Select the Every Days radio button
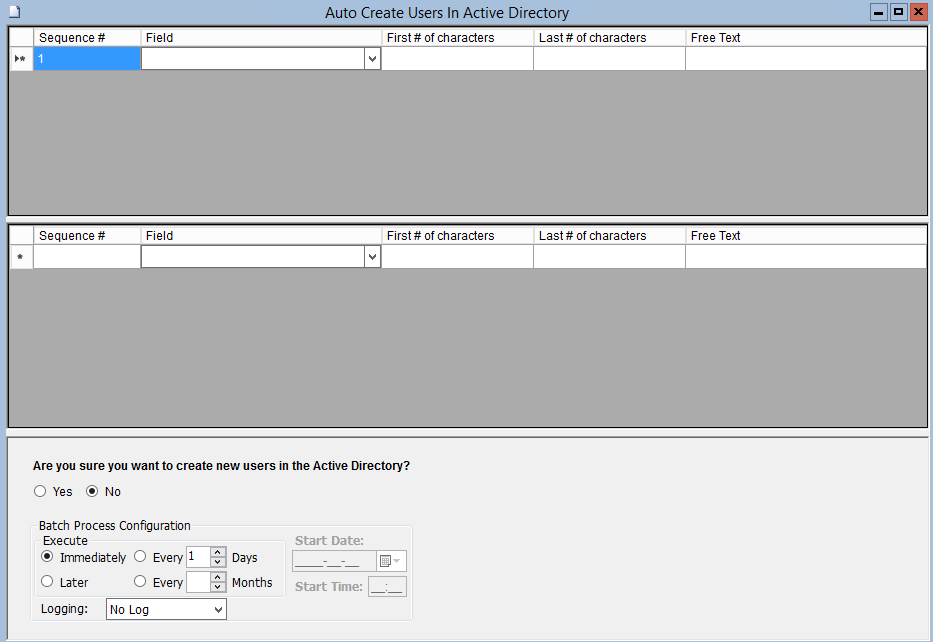 tap(140, 557)
